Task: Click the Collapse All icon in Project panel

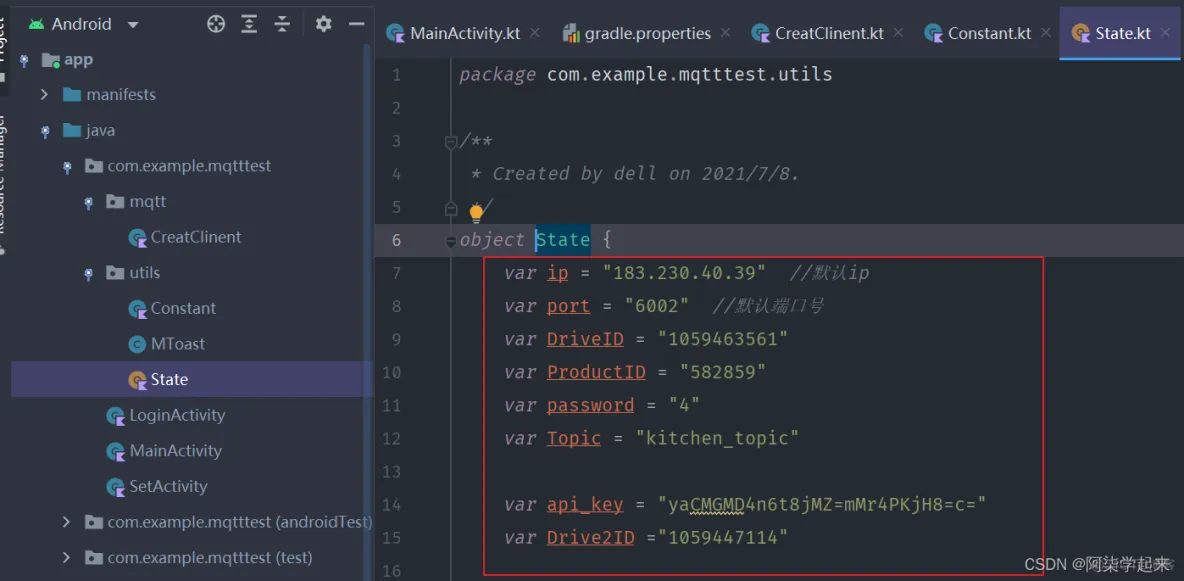Action: pyautogui.click(x=282, y=24)
